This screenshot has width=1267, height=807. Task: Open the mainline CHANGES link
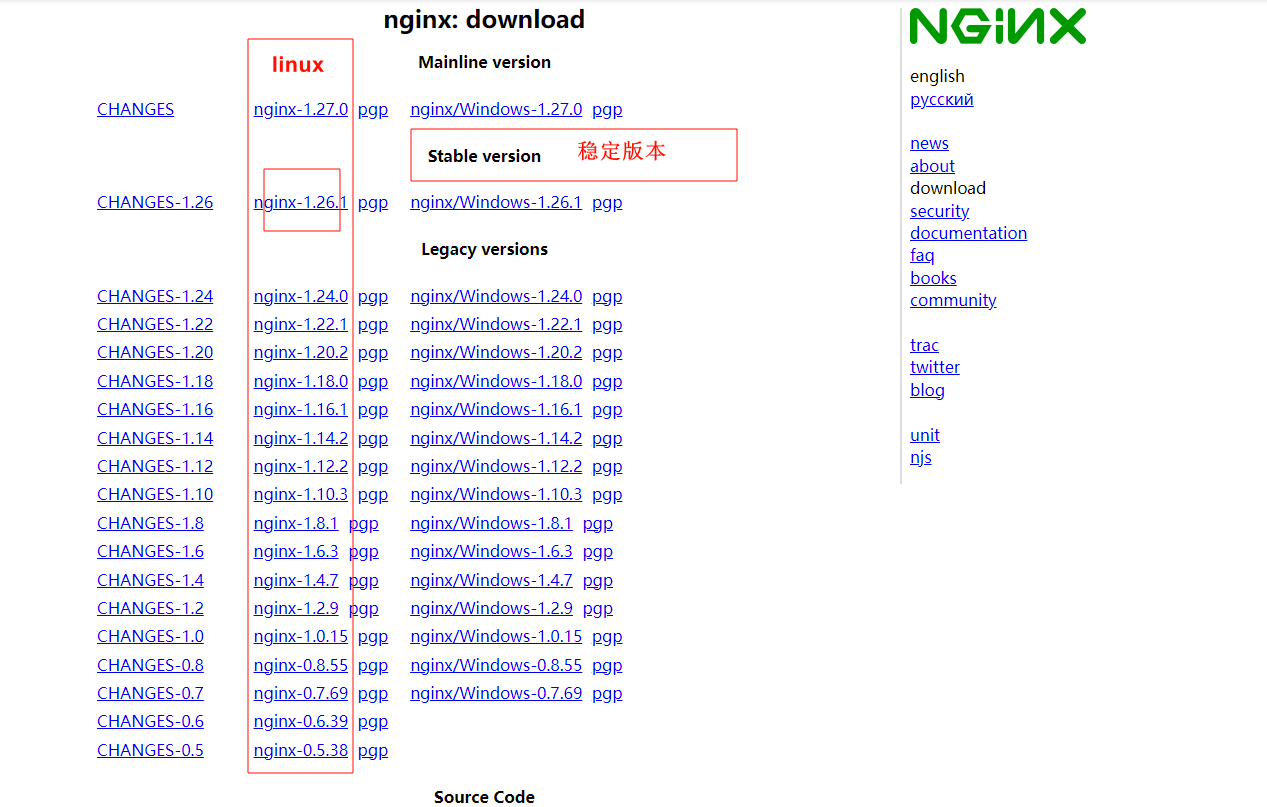[135, 109]
